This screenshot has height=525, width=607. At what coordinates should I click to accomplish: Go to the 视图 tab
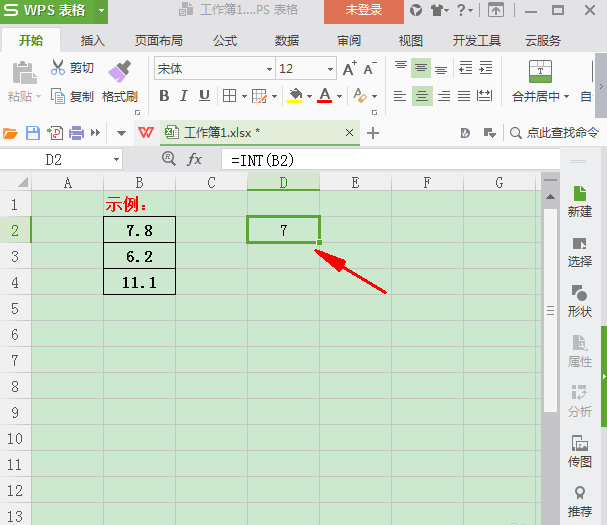411,40
